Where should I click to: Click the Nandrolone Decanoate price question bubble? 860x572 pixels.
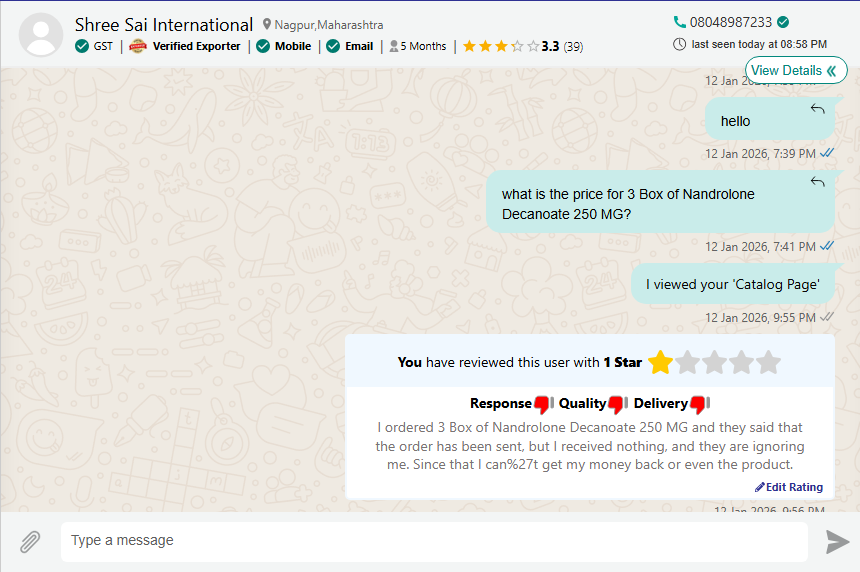point(660,201)
